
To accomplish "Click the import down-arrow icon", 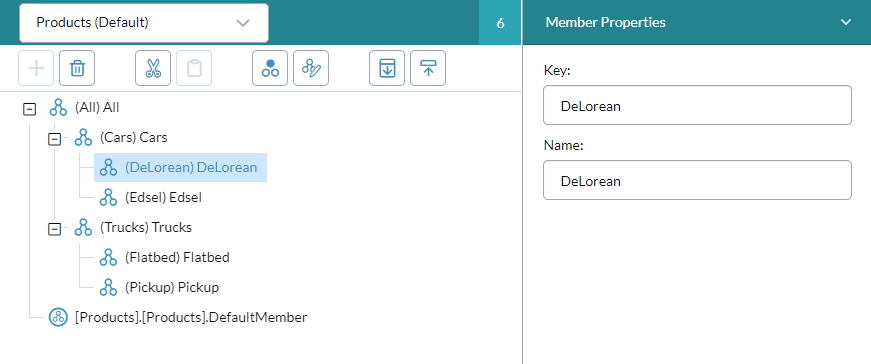I will point(387,68).
